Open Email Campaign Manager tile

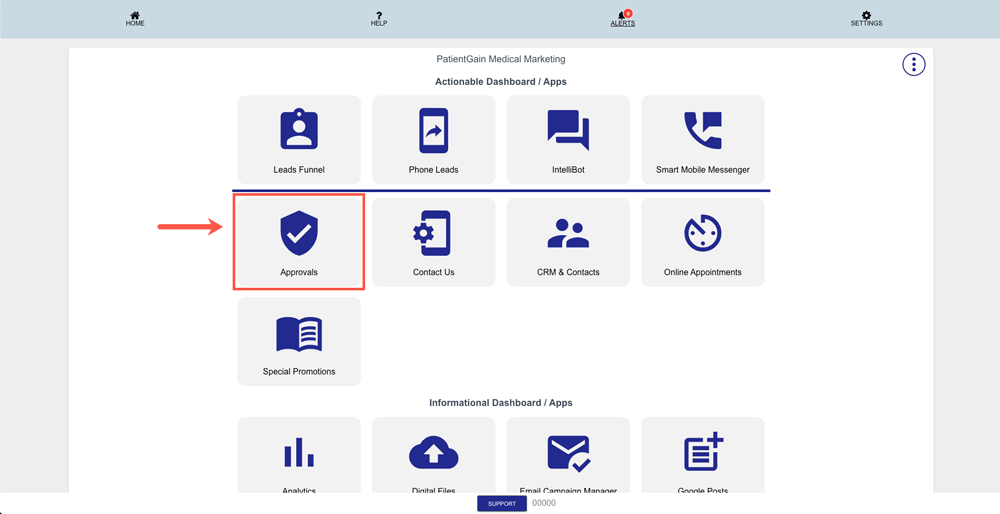(568, 456)
